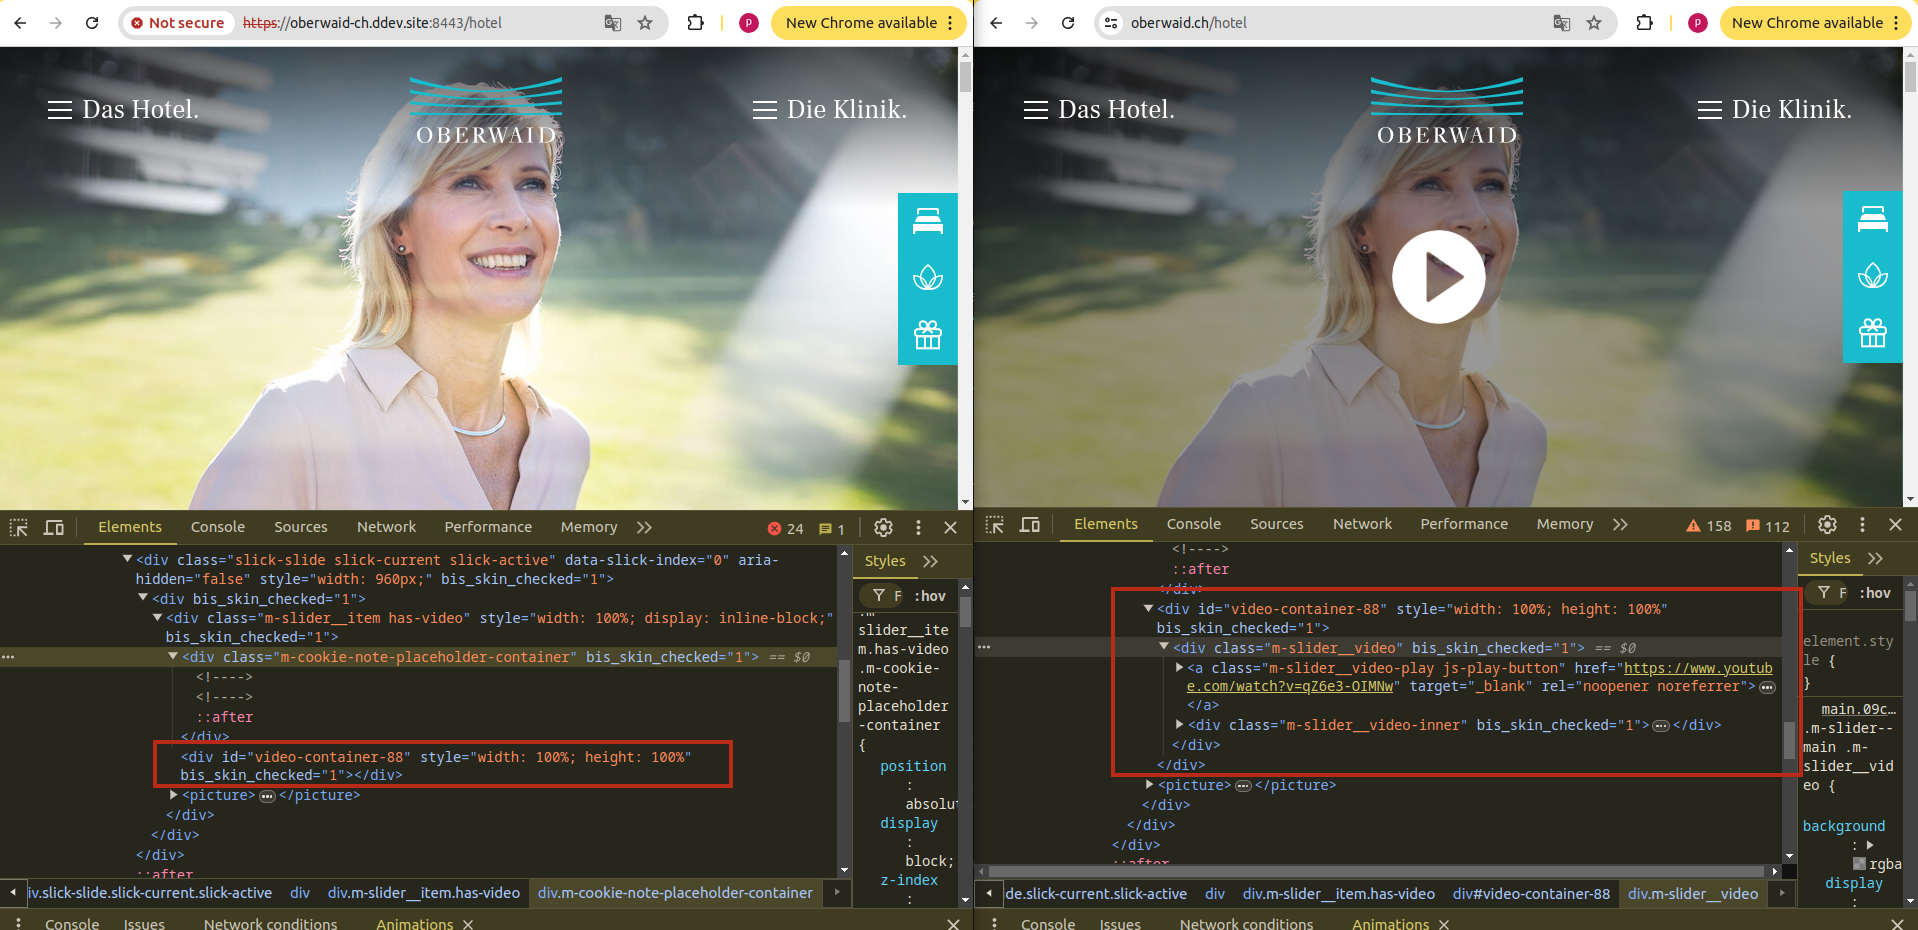1918x930 pixels.
Task: Toggle :hov element state in right Styles pane
Action: pyautogui.click(x=1875, y=593)
